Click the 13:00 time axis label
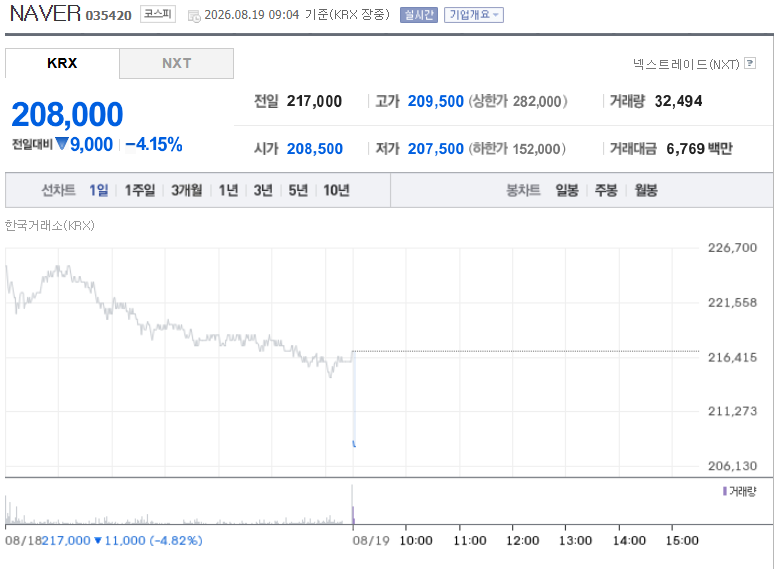This screenshot has height=569, width=774. (575, 540)
